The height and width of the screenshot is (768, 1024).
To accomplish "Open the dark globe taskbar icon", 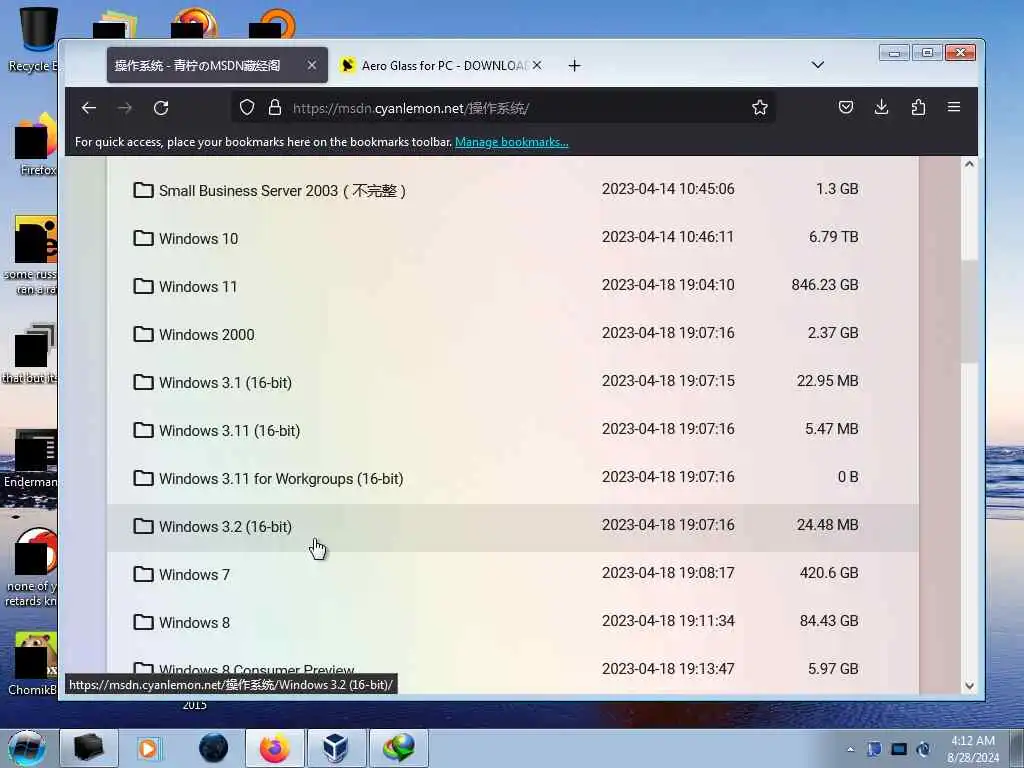I will pyautogui.click(x=213, y=748).
